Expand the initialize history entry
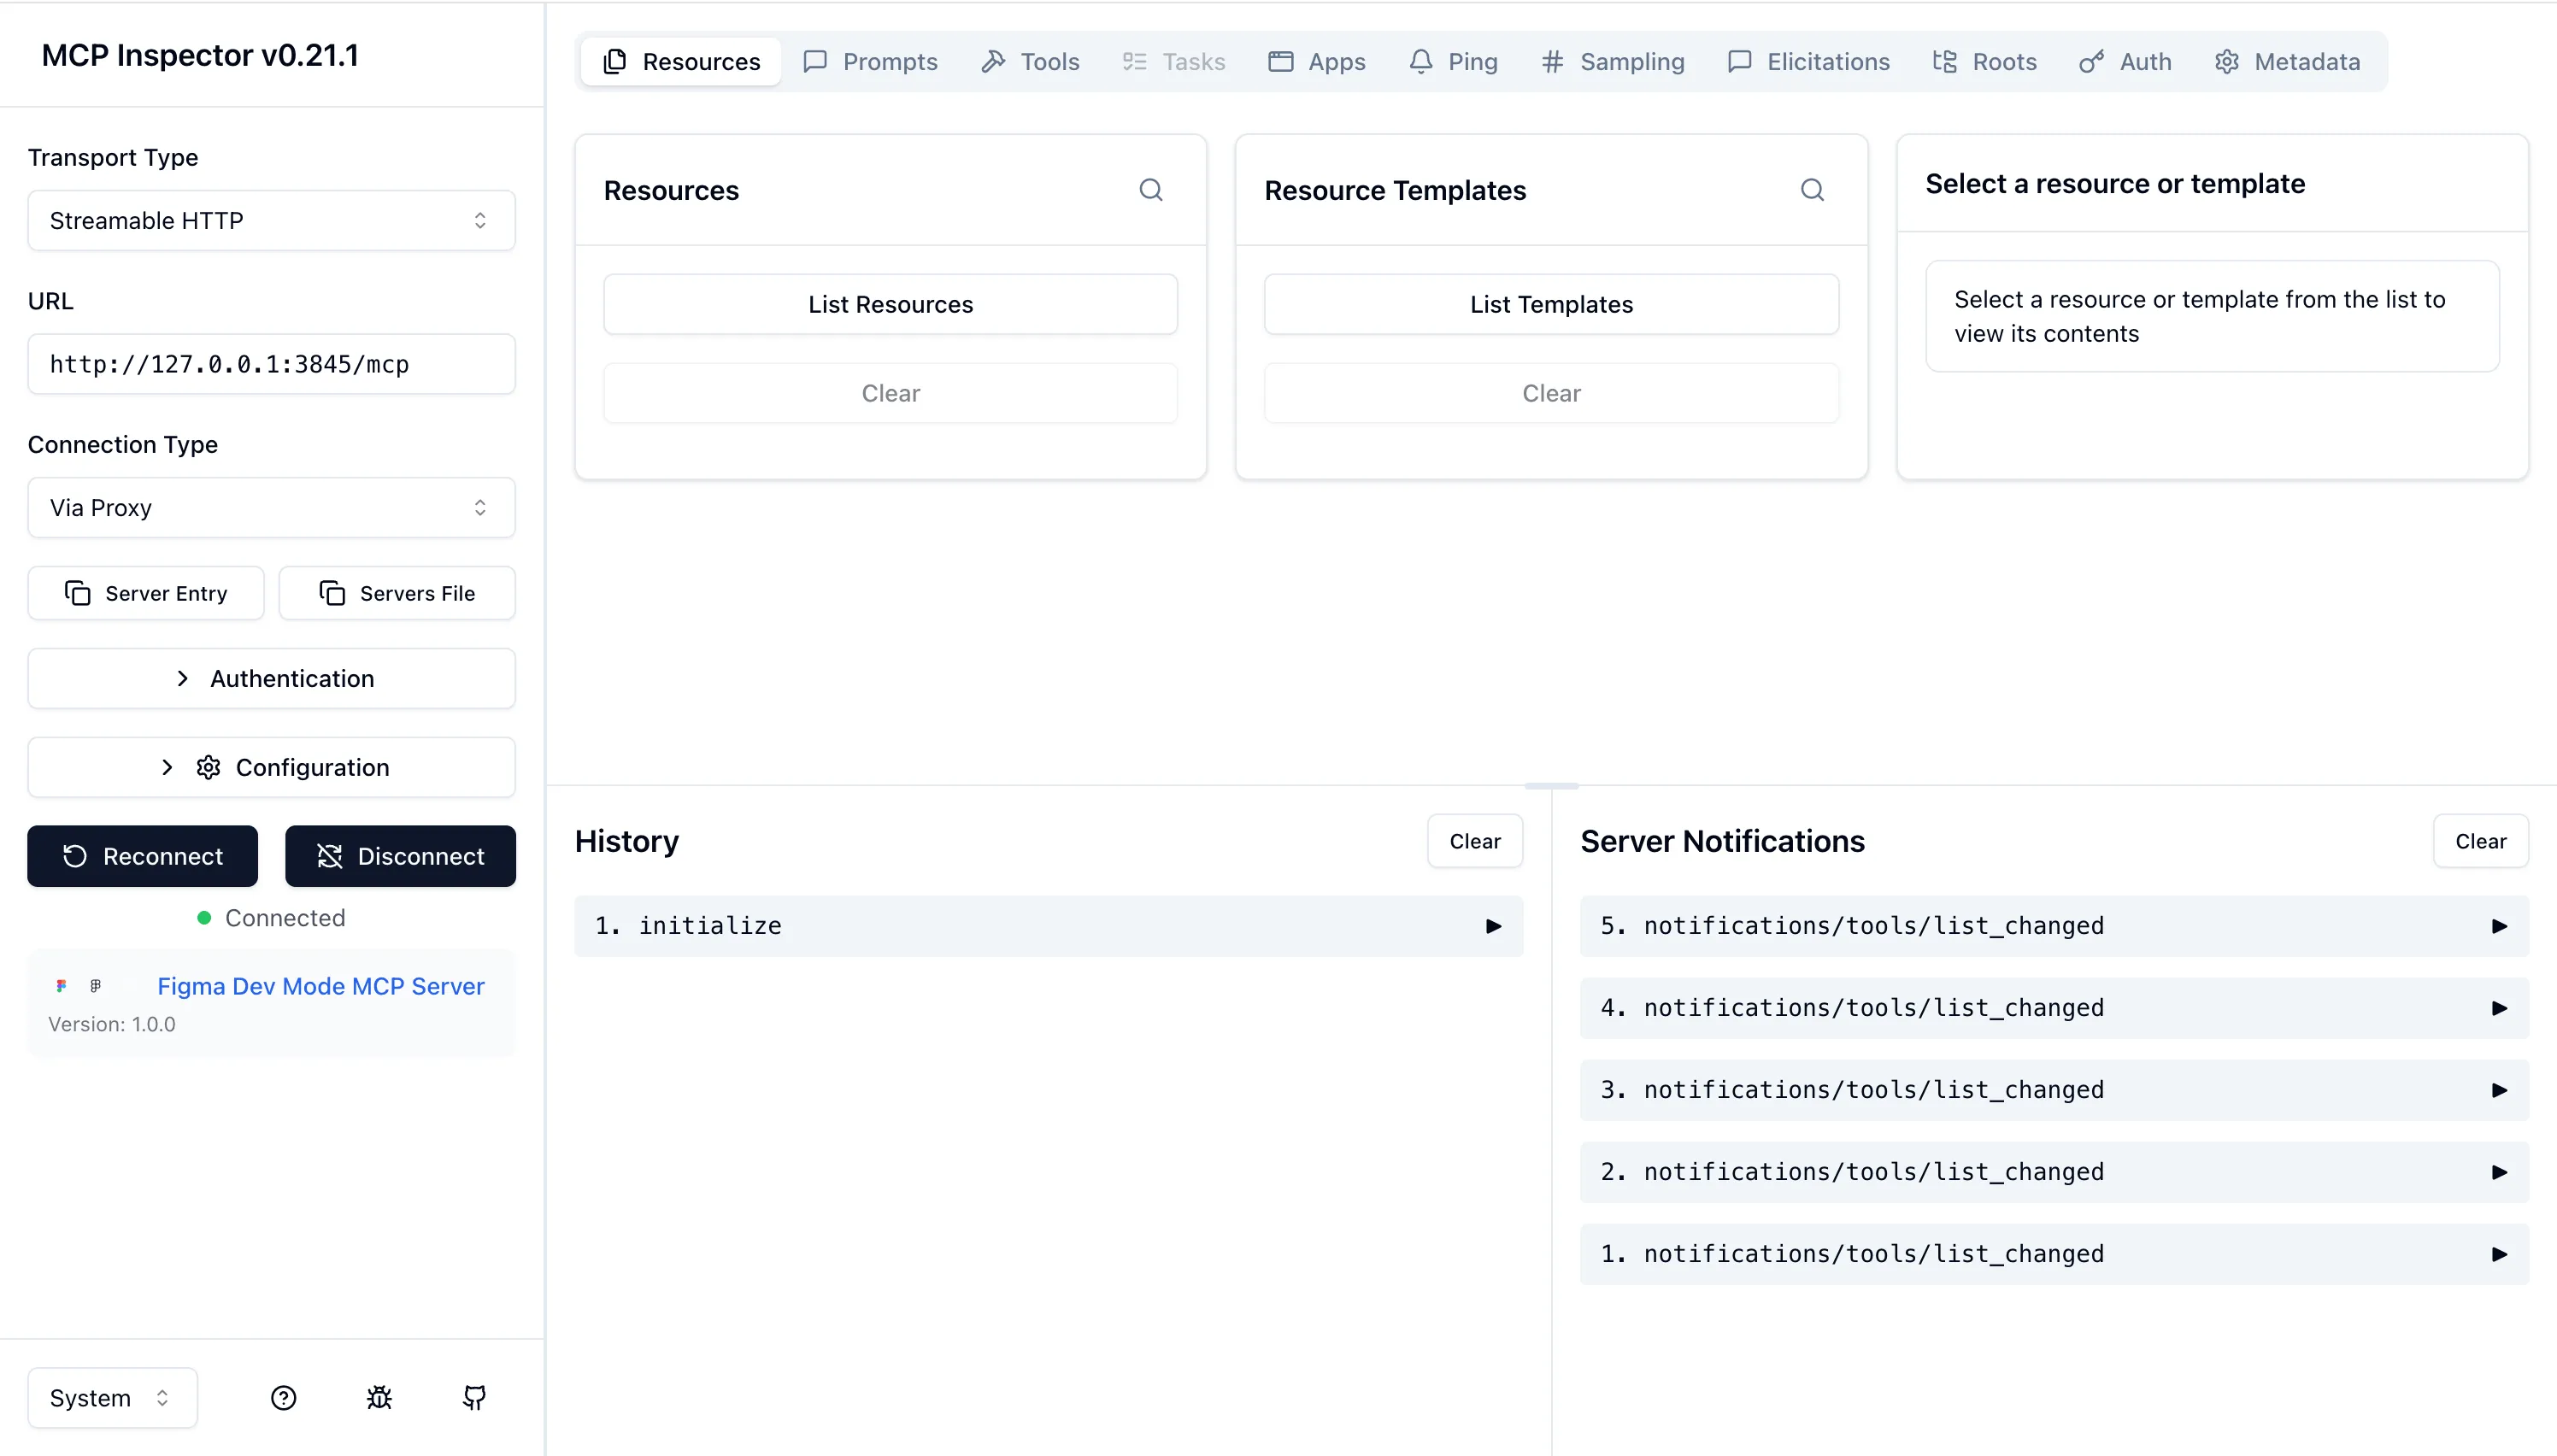This screenshot has height=1456, width=2557. [x=1048, y=926]
